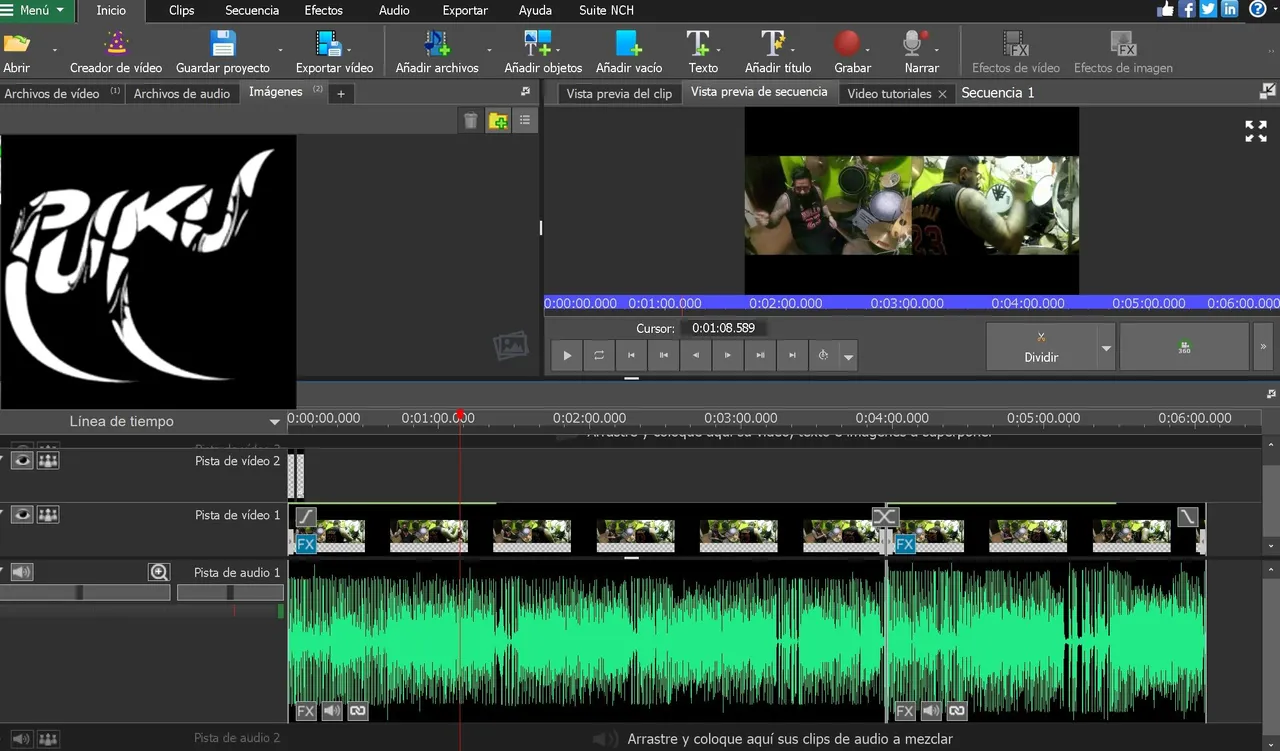Click the link icon on first audio clip
This screenshot has height=751, width=1280.
point(357,711)
